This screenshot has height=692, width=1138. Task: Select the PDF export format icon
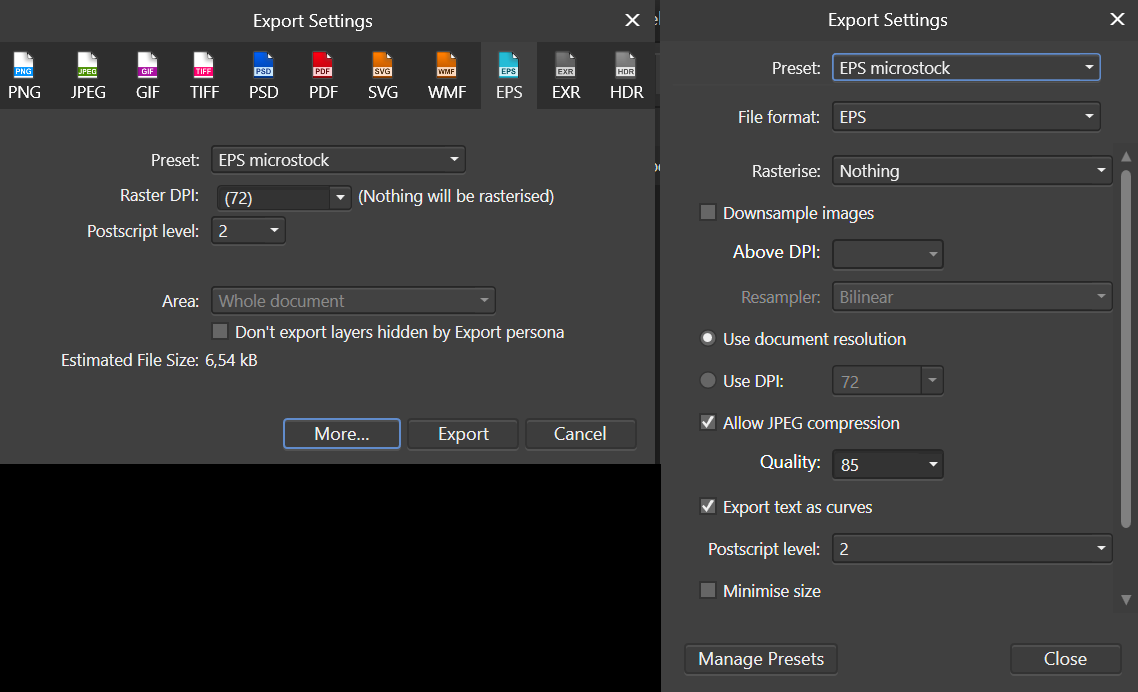[322, 75]
